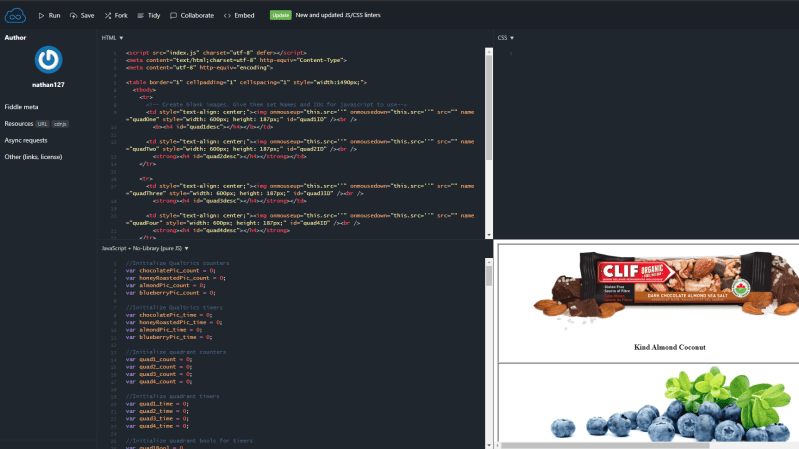Open the JavaScript + No-Library dropdown
This screenshot has height=449, width=799.
click(x=146, y=247)
